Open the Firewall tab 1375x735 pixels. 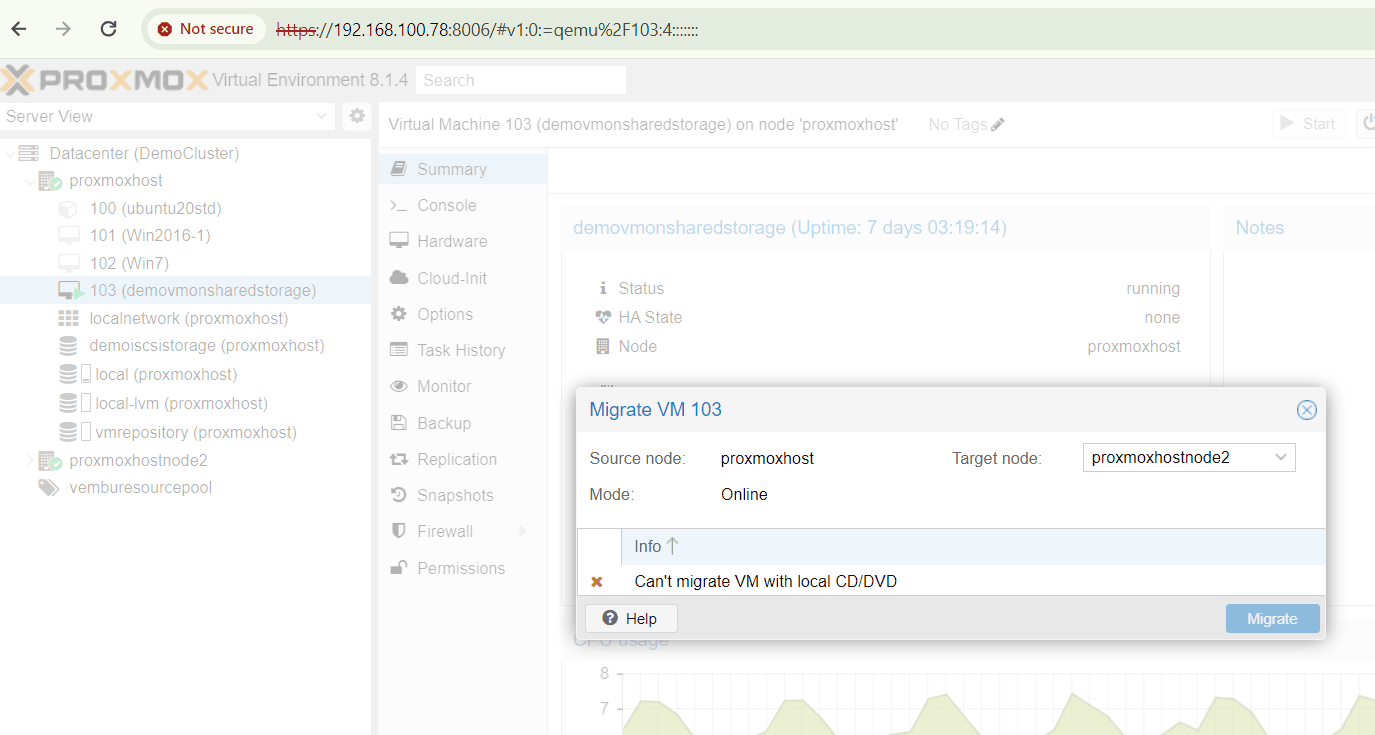[463, 531]
